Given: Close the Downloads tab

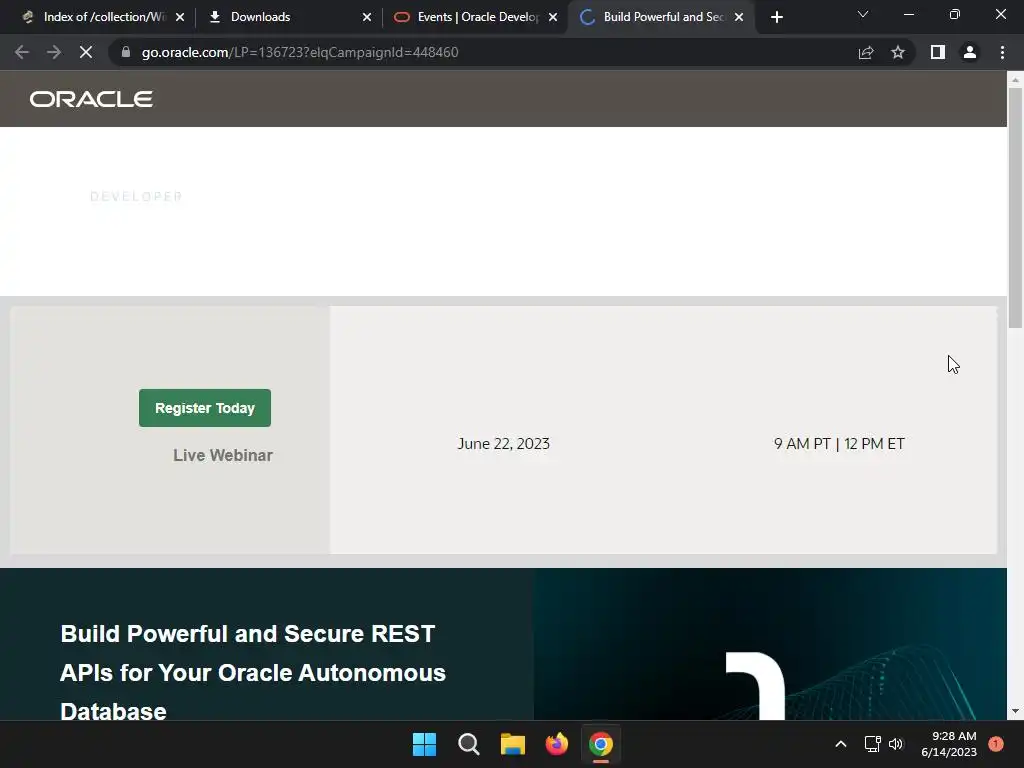Looking at the screenshot, I should [x=367, y=18].
